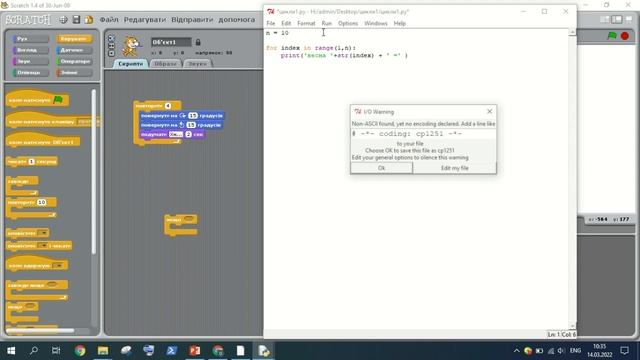Select the top rotation style button beside the cat
Image resolution: width=640 pixels, height=360 pixels.
pos(111,38)
